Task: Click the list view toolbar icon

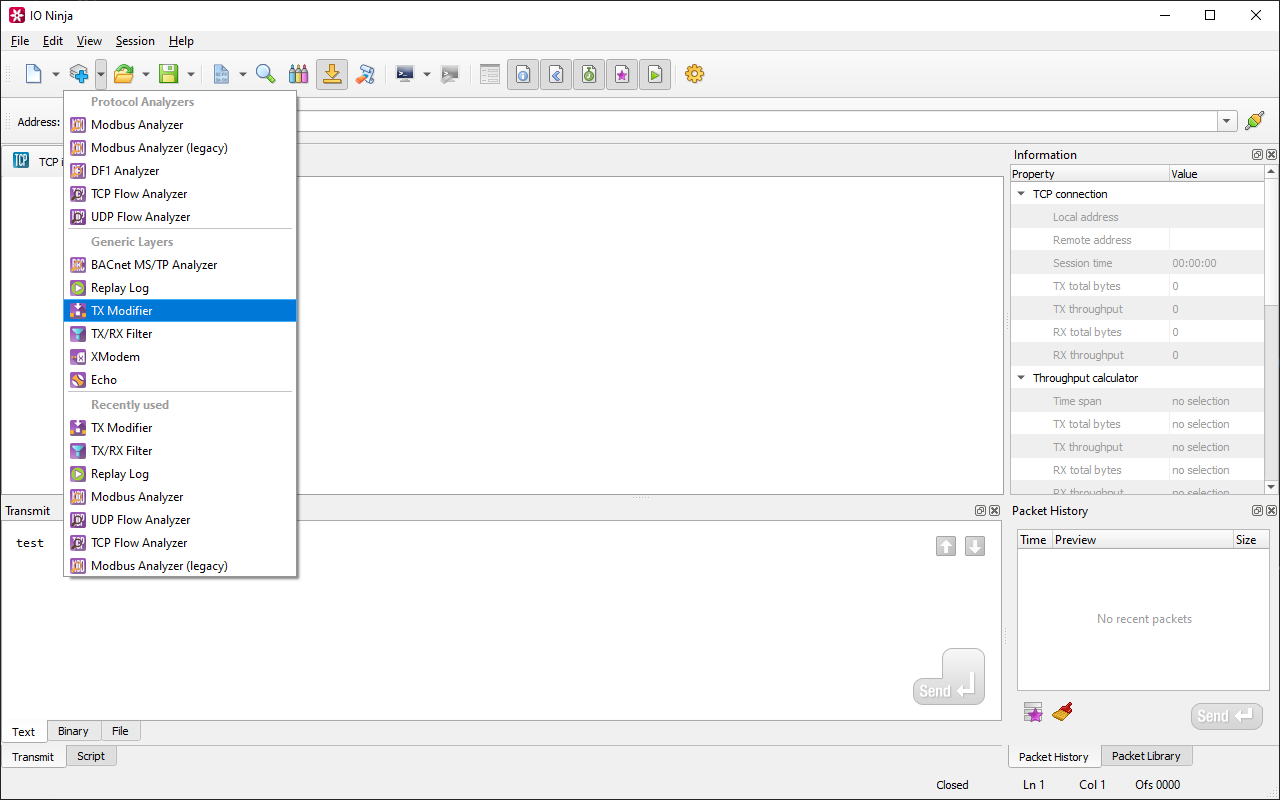Action: 490,74
